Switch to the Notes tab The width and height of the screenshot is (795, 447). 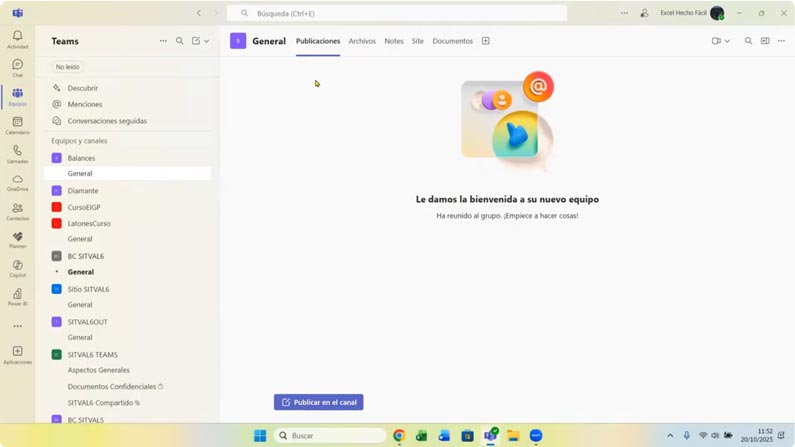[393, 41]
